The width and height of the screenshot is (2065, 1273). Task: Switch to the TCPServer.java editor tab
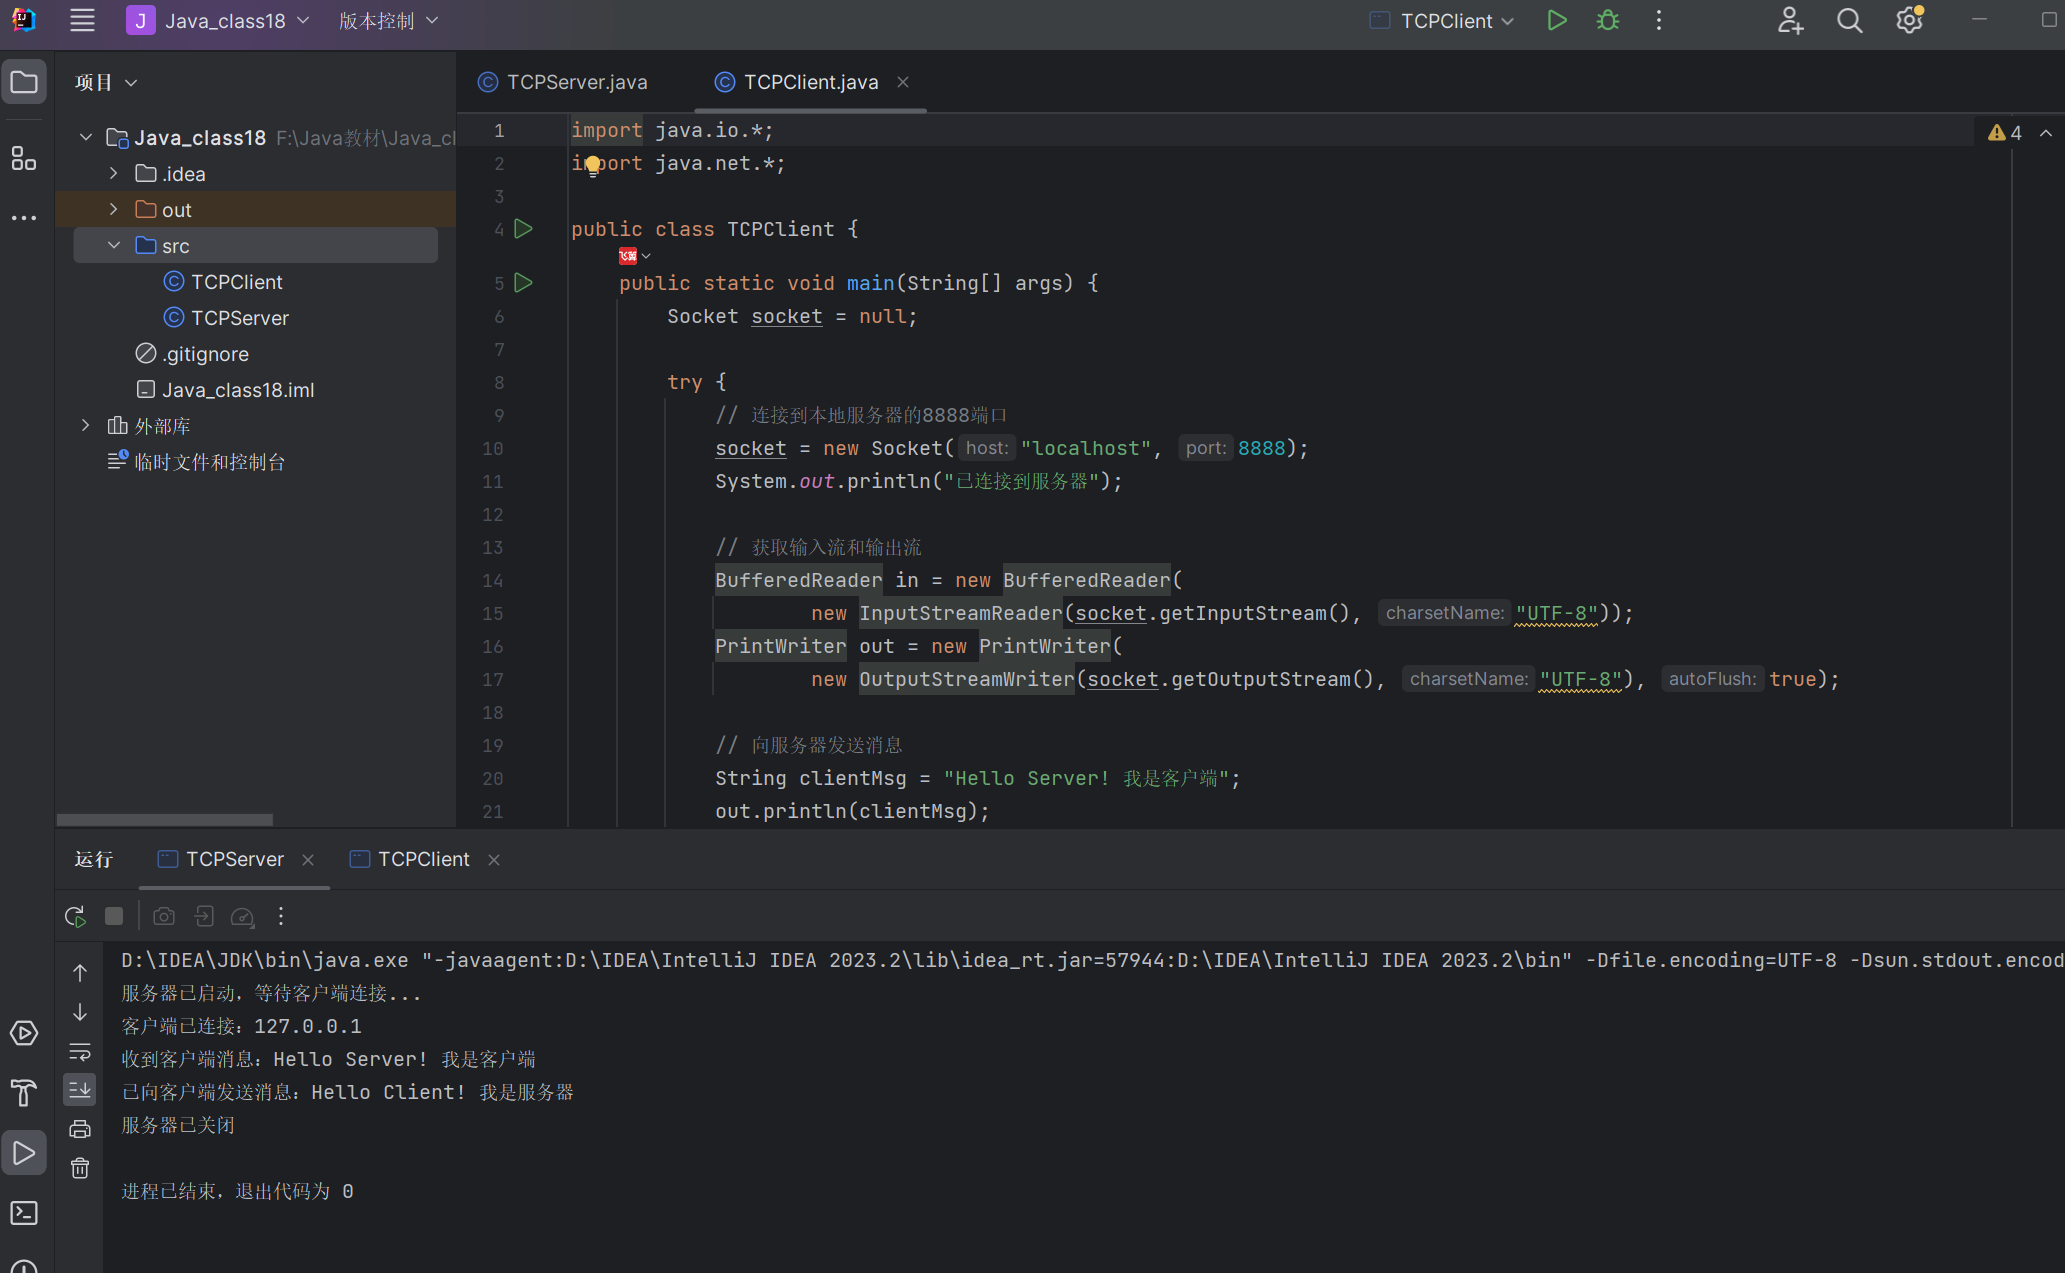click(x=576, y=82)
